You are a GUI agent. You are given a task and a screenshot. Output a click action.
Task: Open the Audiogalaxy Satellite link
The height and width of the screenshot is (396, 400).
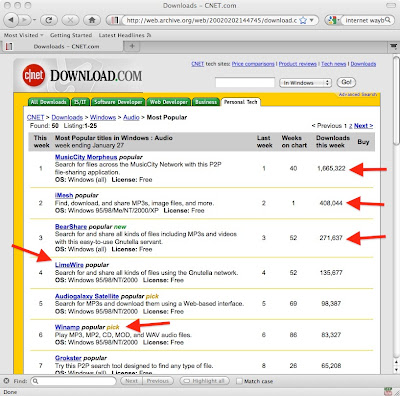(x=87, y=296)
